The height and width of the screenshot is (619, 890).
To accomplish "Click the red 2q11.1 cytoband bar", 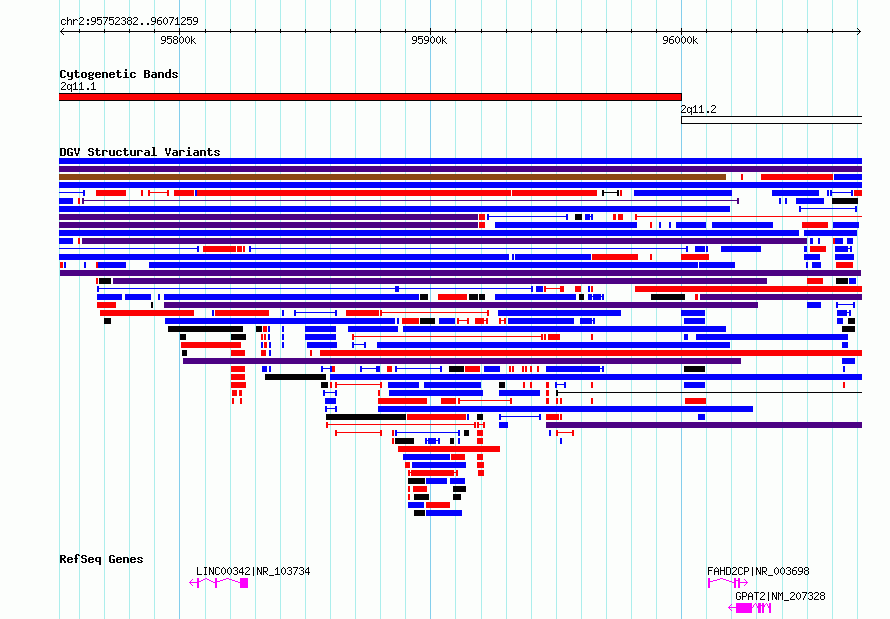I will (x=370, y=97).
